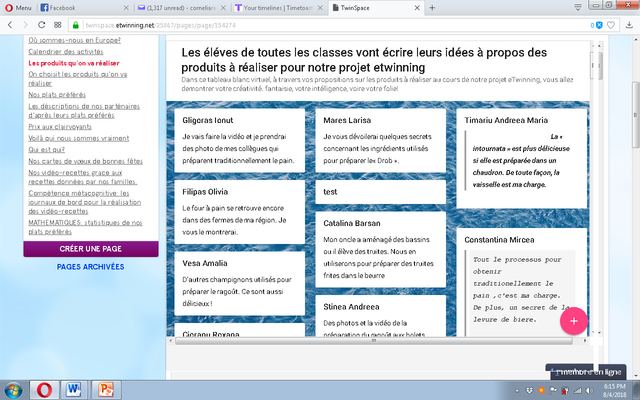Click the green padlock security icon

[x=76, y=25]
